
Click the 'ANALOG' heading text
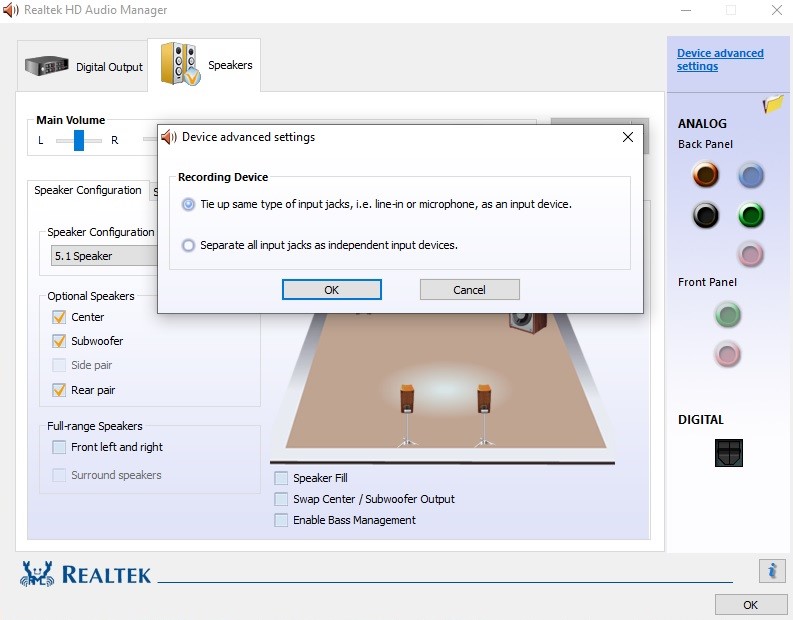click(x=702, y=123)
